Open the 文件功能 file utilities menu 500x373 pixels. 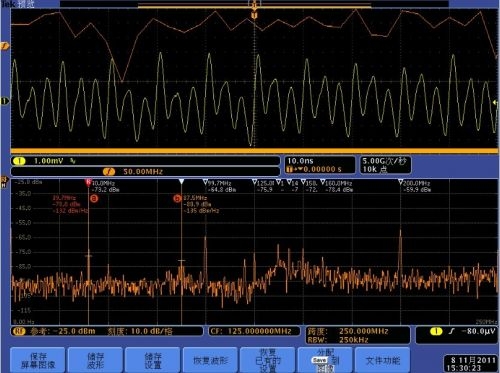tap(382, 360)
